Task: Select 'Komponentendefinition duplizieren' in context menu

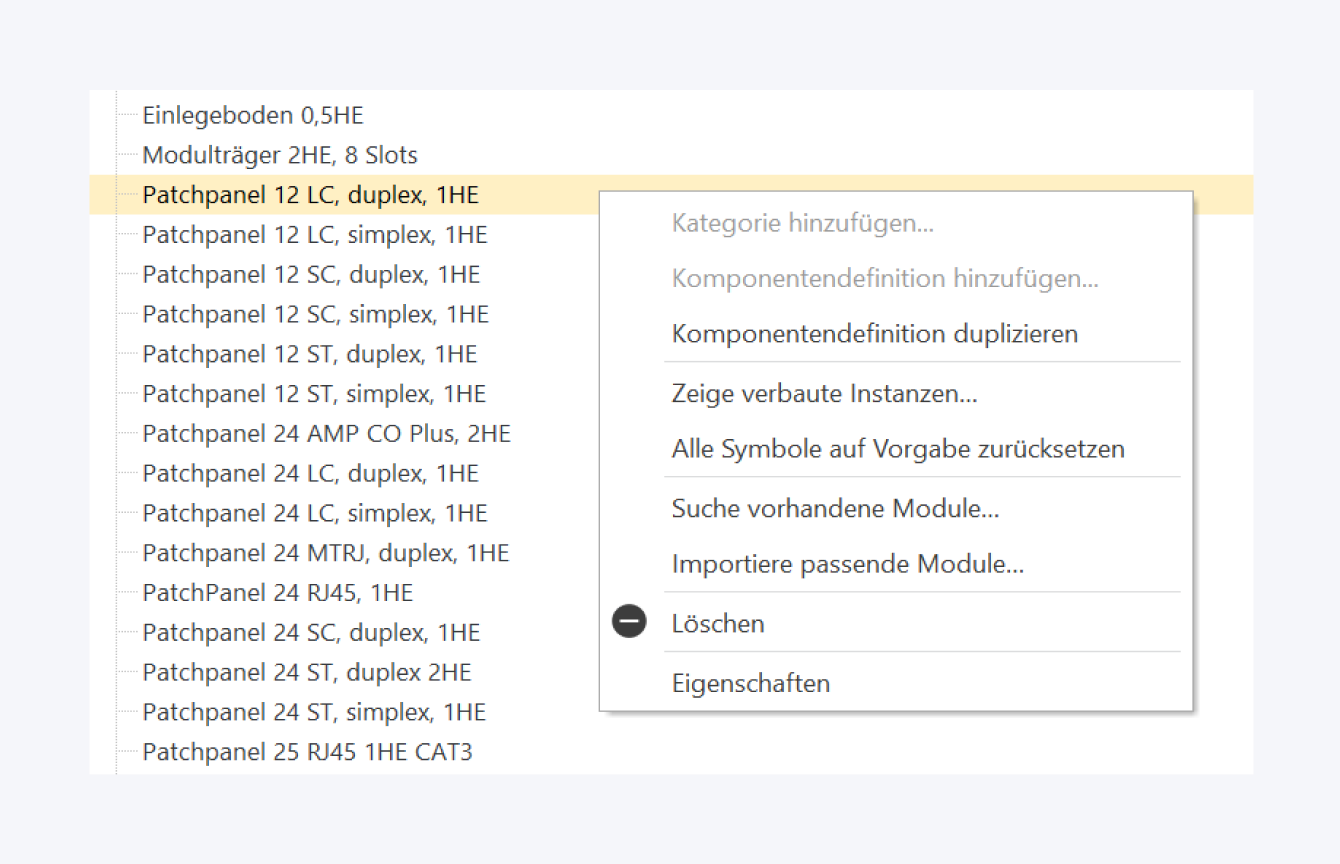Action: (x=874, y=333)
